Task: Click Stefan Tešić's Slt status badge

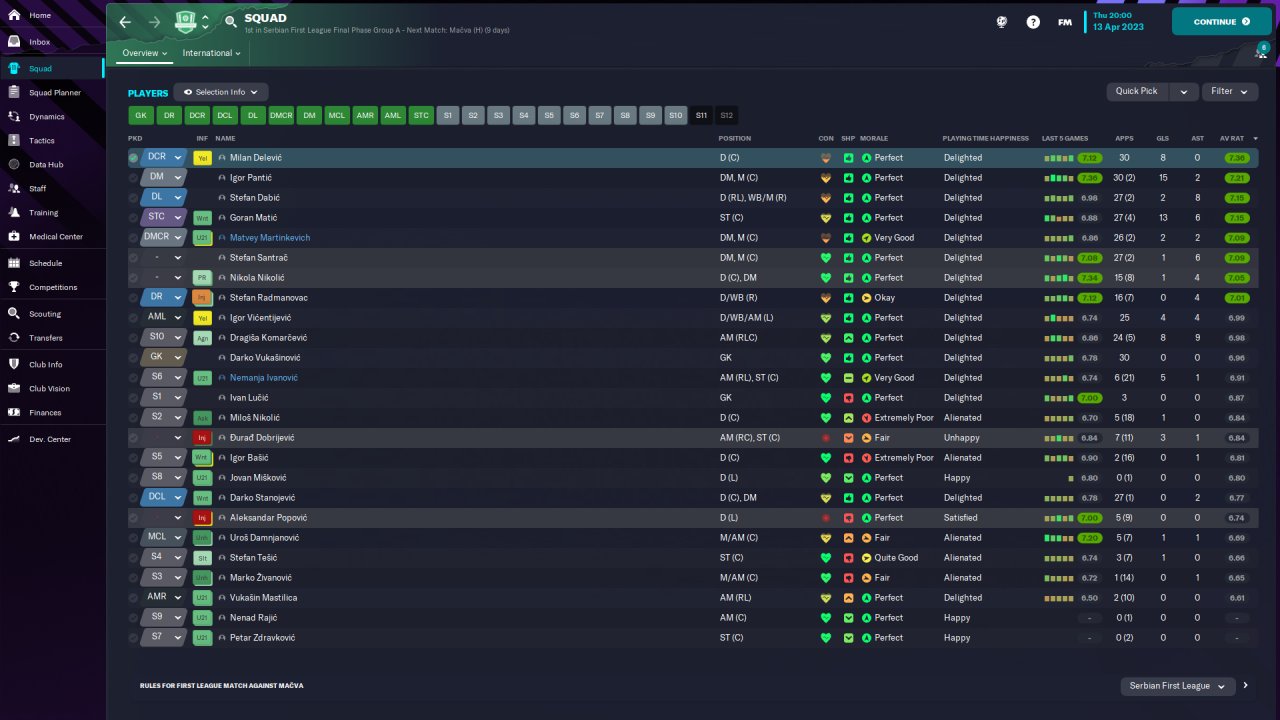Action: (x=202, y=558)
